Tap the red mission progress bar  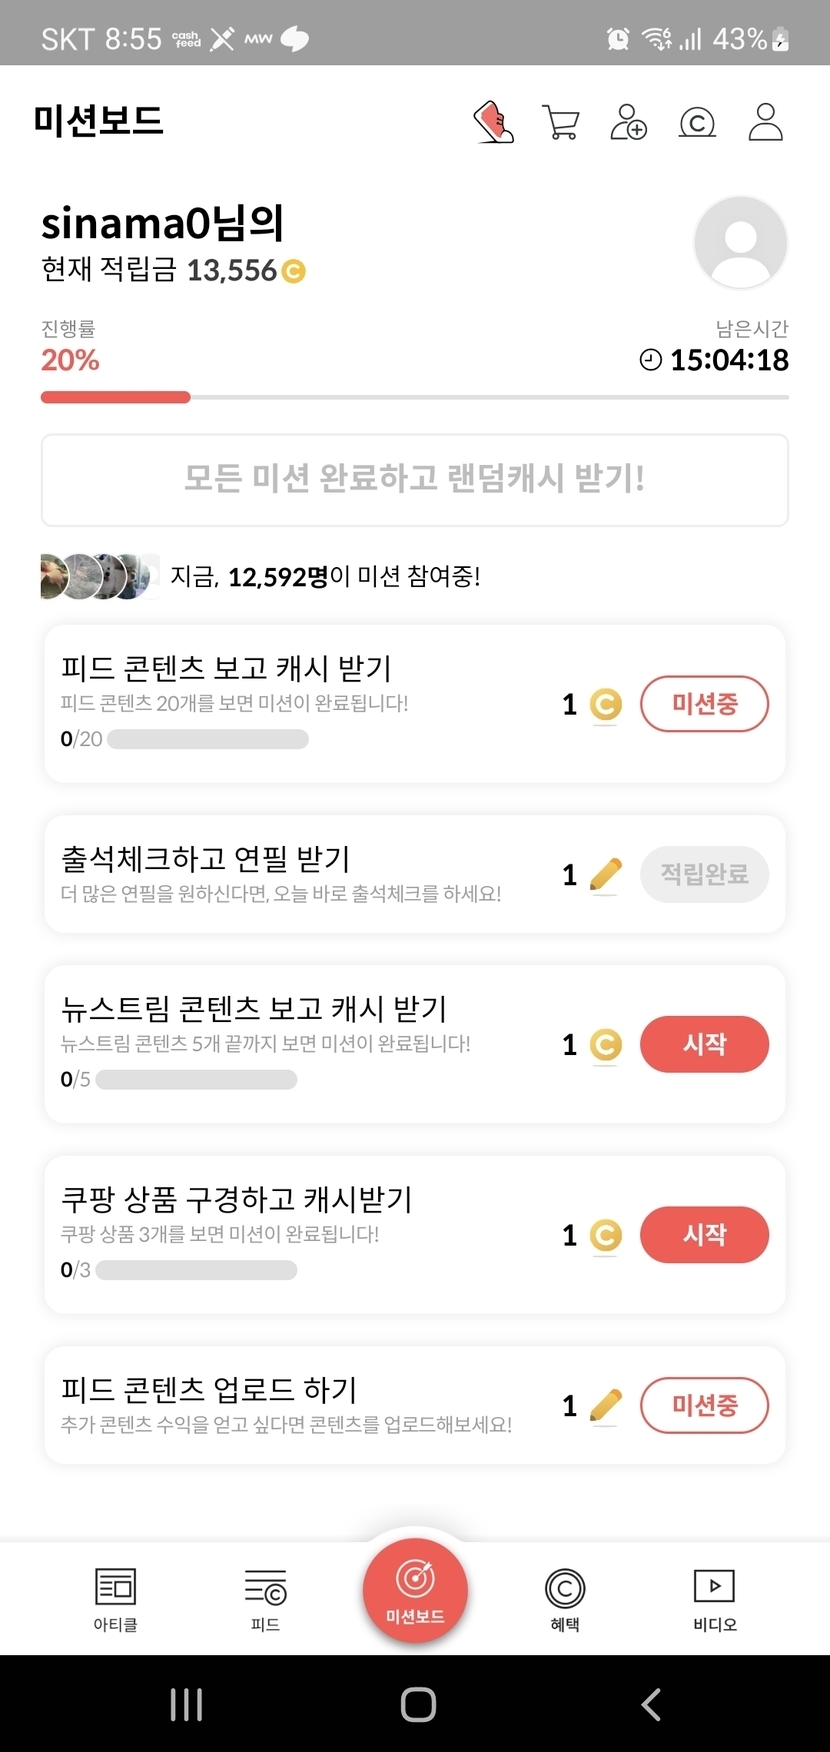click(x=116, y=397)
